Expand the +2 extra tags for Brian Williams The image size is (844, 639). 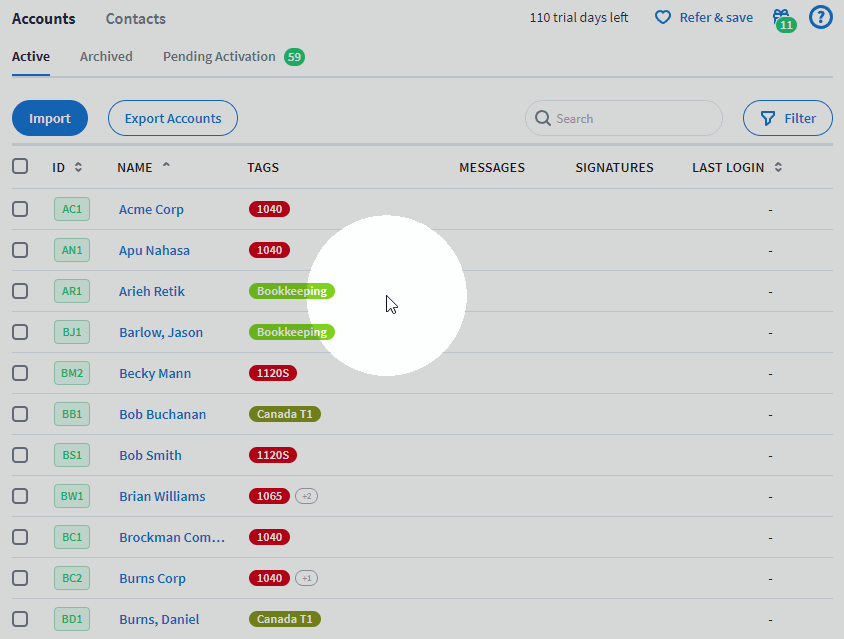[x=306, y=496]
